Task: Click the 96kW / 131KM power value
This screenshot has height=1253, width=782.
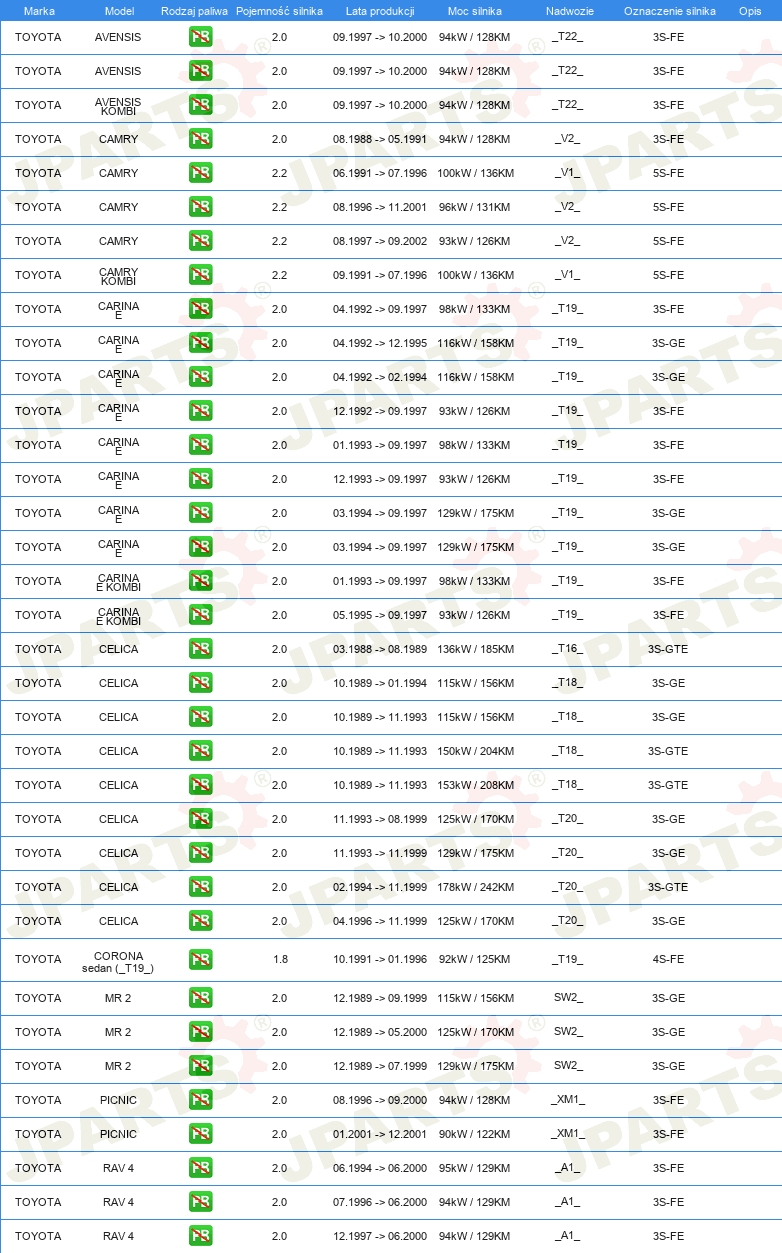Action: point(475,207)
